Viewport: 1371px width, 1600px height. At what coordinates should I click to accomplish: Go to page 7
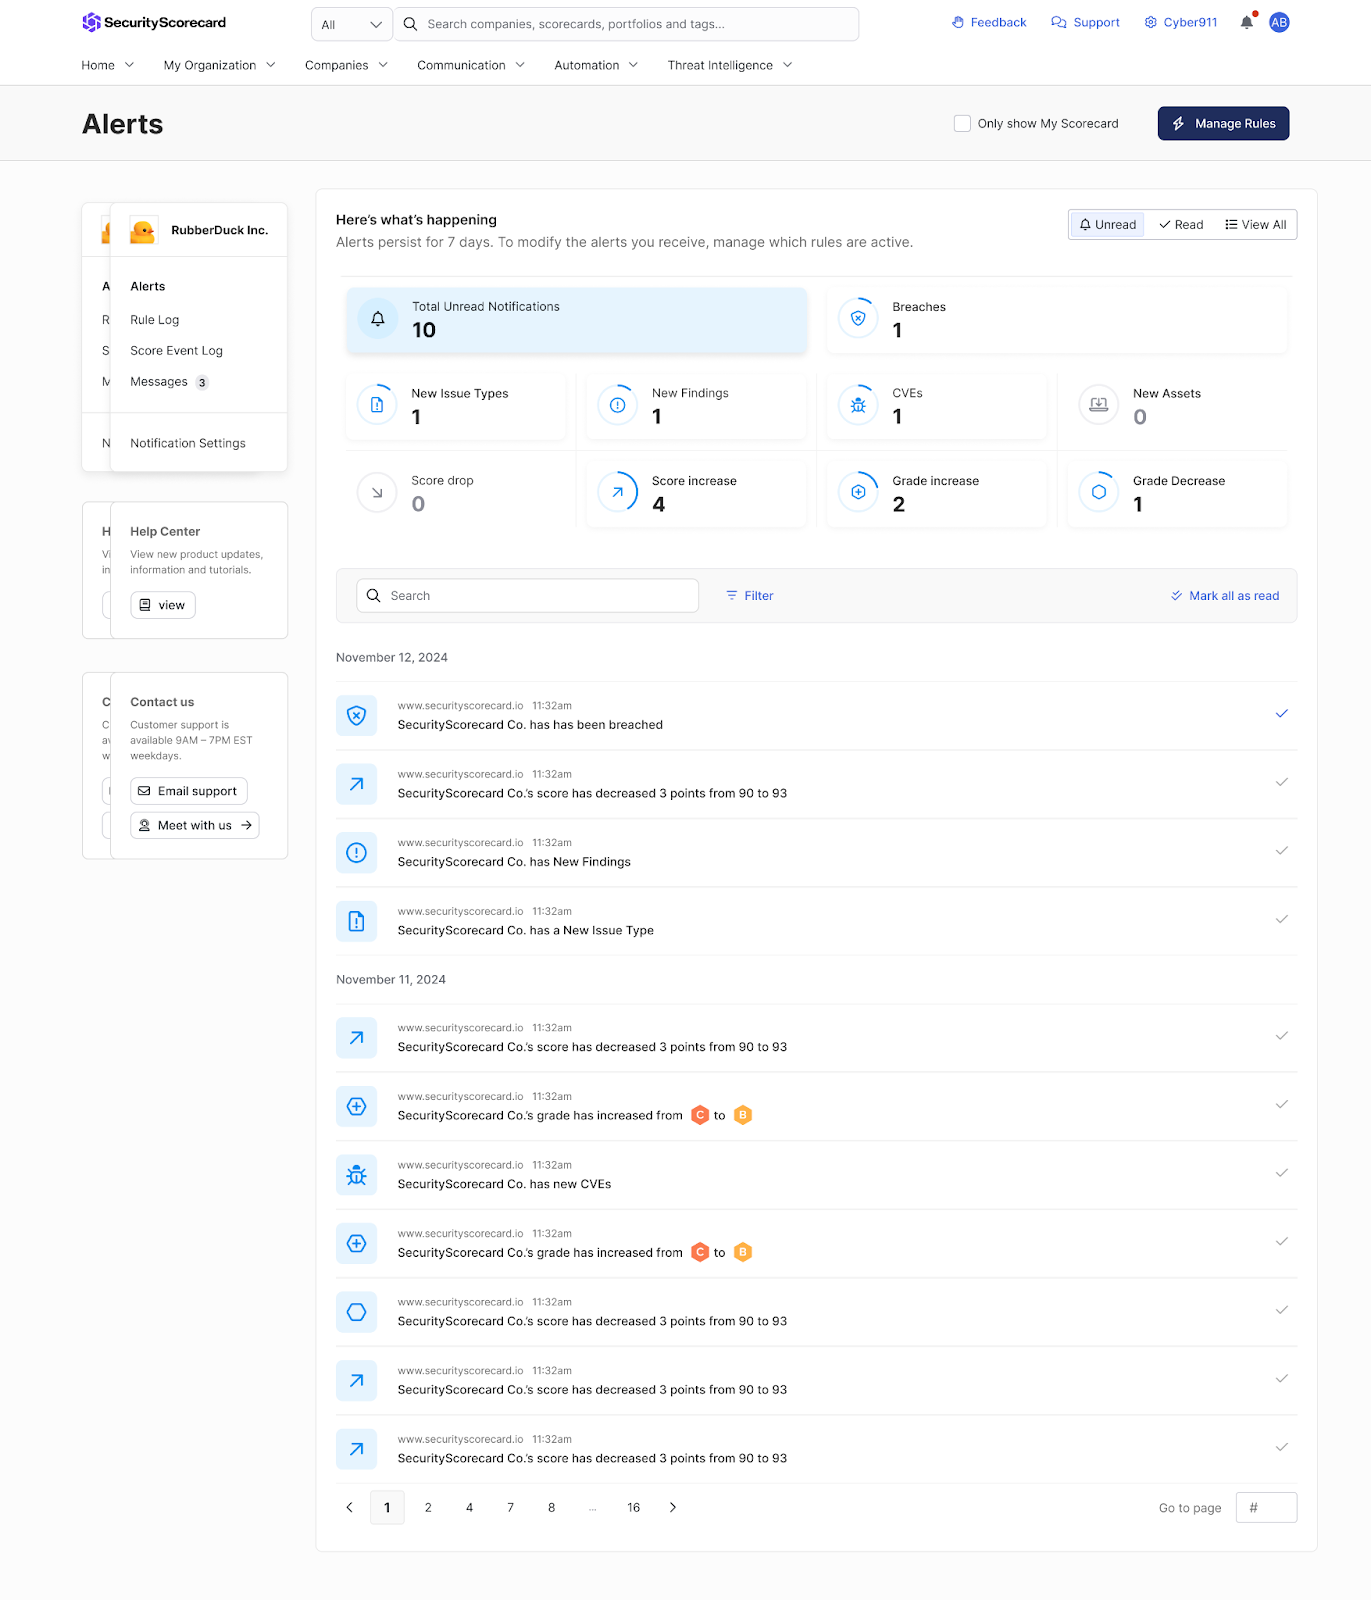coord(510,1507)
